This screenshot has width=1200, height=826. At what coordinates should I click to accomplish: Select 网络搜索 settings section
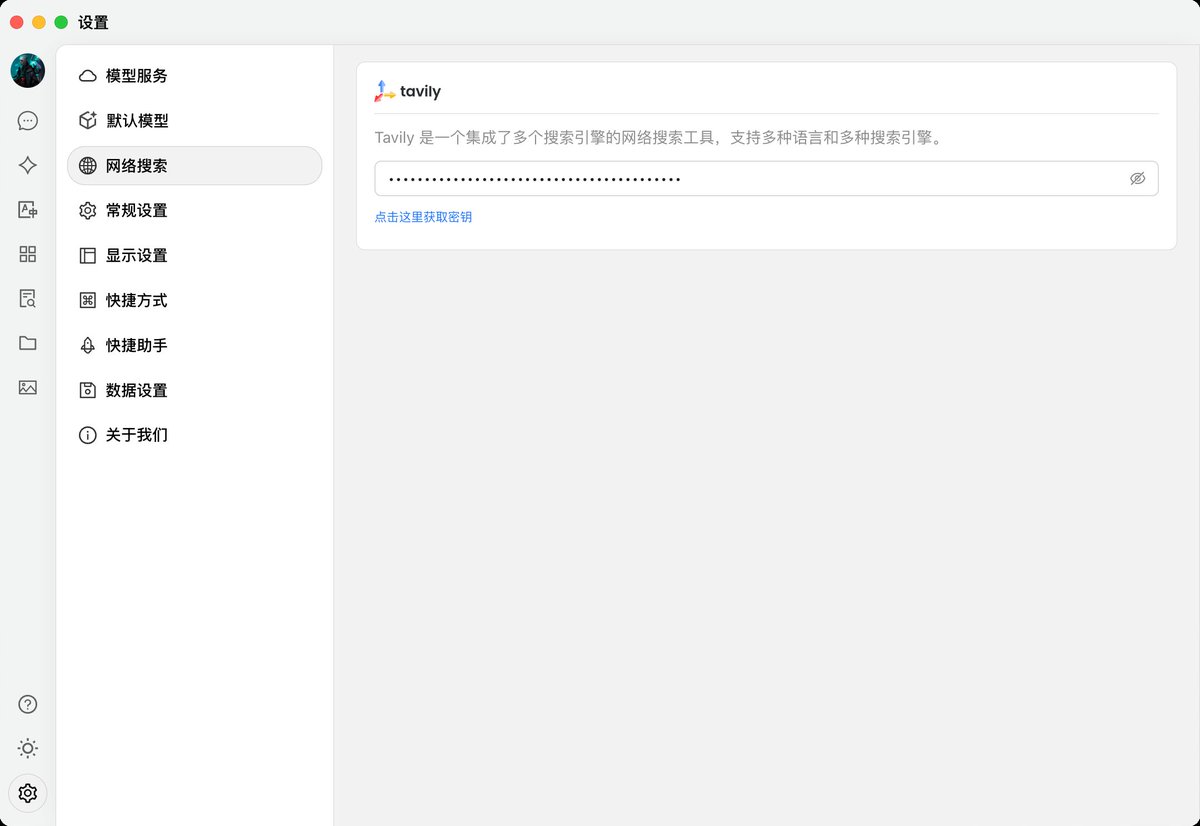click(194, 166)
